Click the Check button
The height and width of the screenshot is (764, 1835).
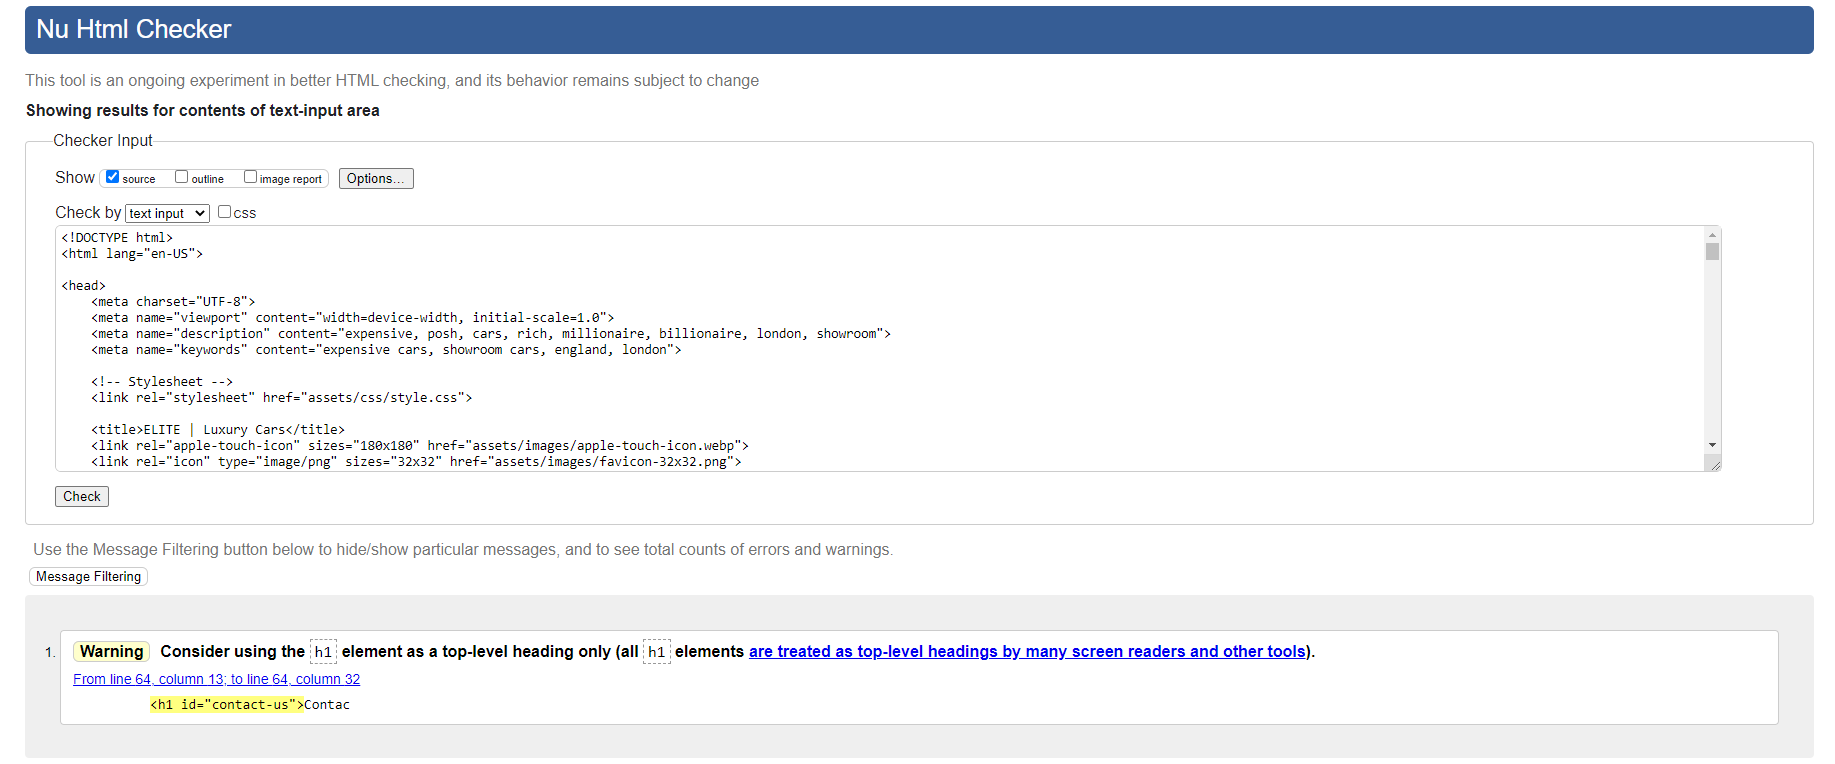pos(82,496)
